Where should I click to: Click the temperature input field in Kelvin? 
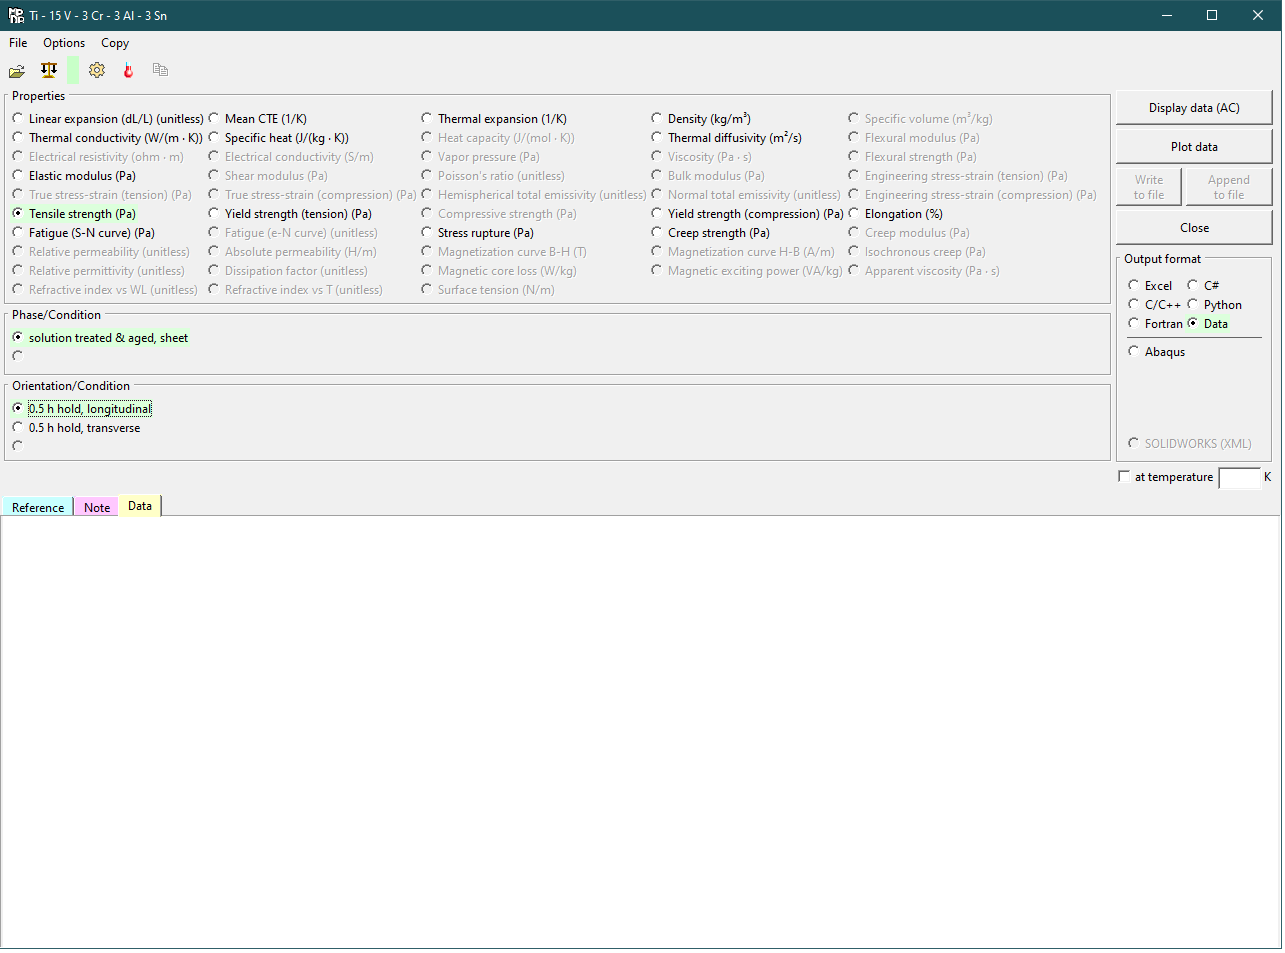(x=1239, y=478)
